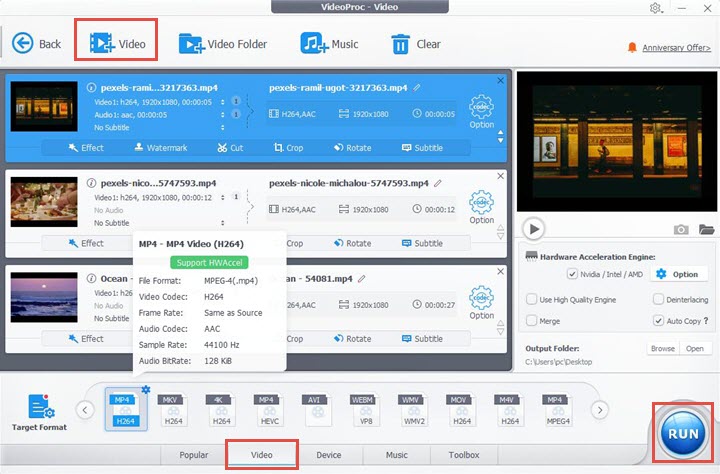Enable Deinterlacing
Image resolution: width=720 pixels, height=474 pixels.
658,299
